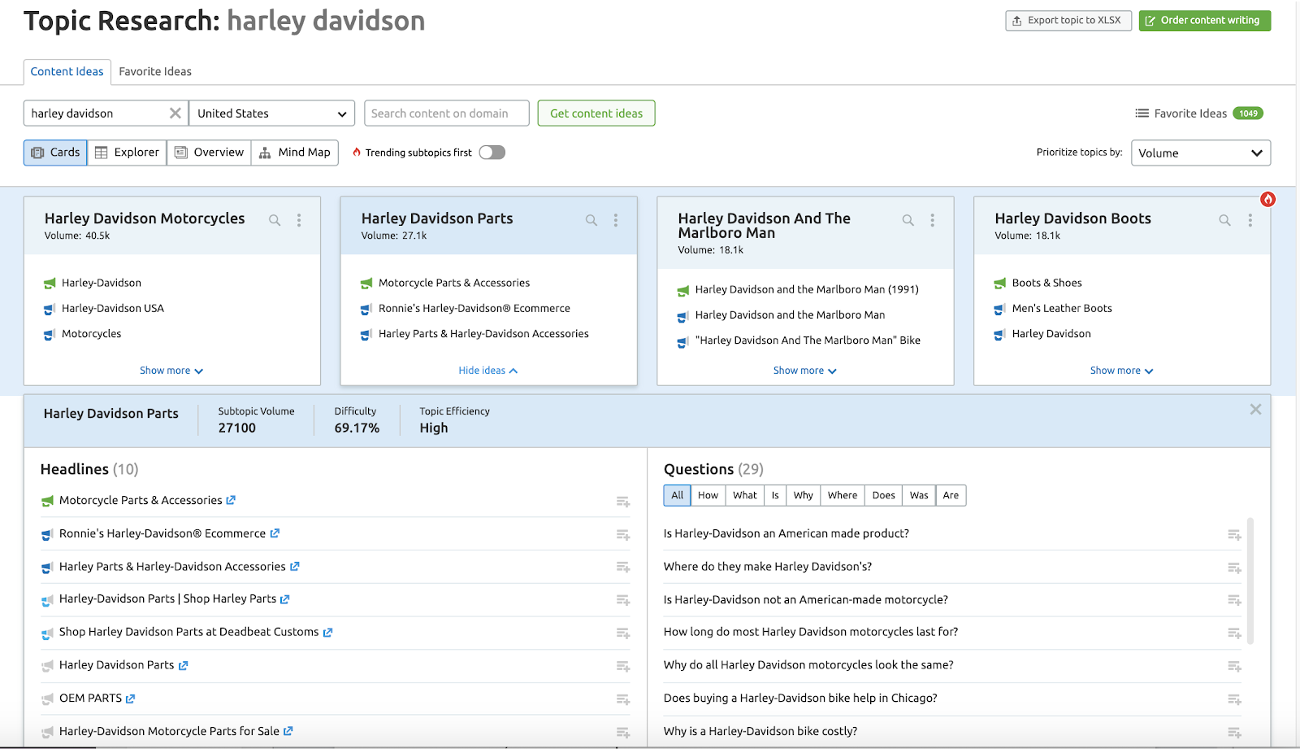This screenshot has width=1300, height=750.
Task: Click search icon on Harley Davidson Boots card
Action: pyautogui.click(x=1225, y=220)
